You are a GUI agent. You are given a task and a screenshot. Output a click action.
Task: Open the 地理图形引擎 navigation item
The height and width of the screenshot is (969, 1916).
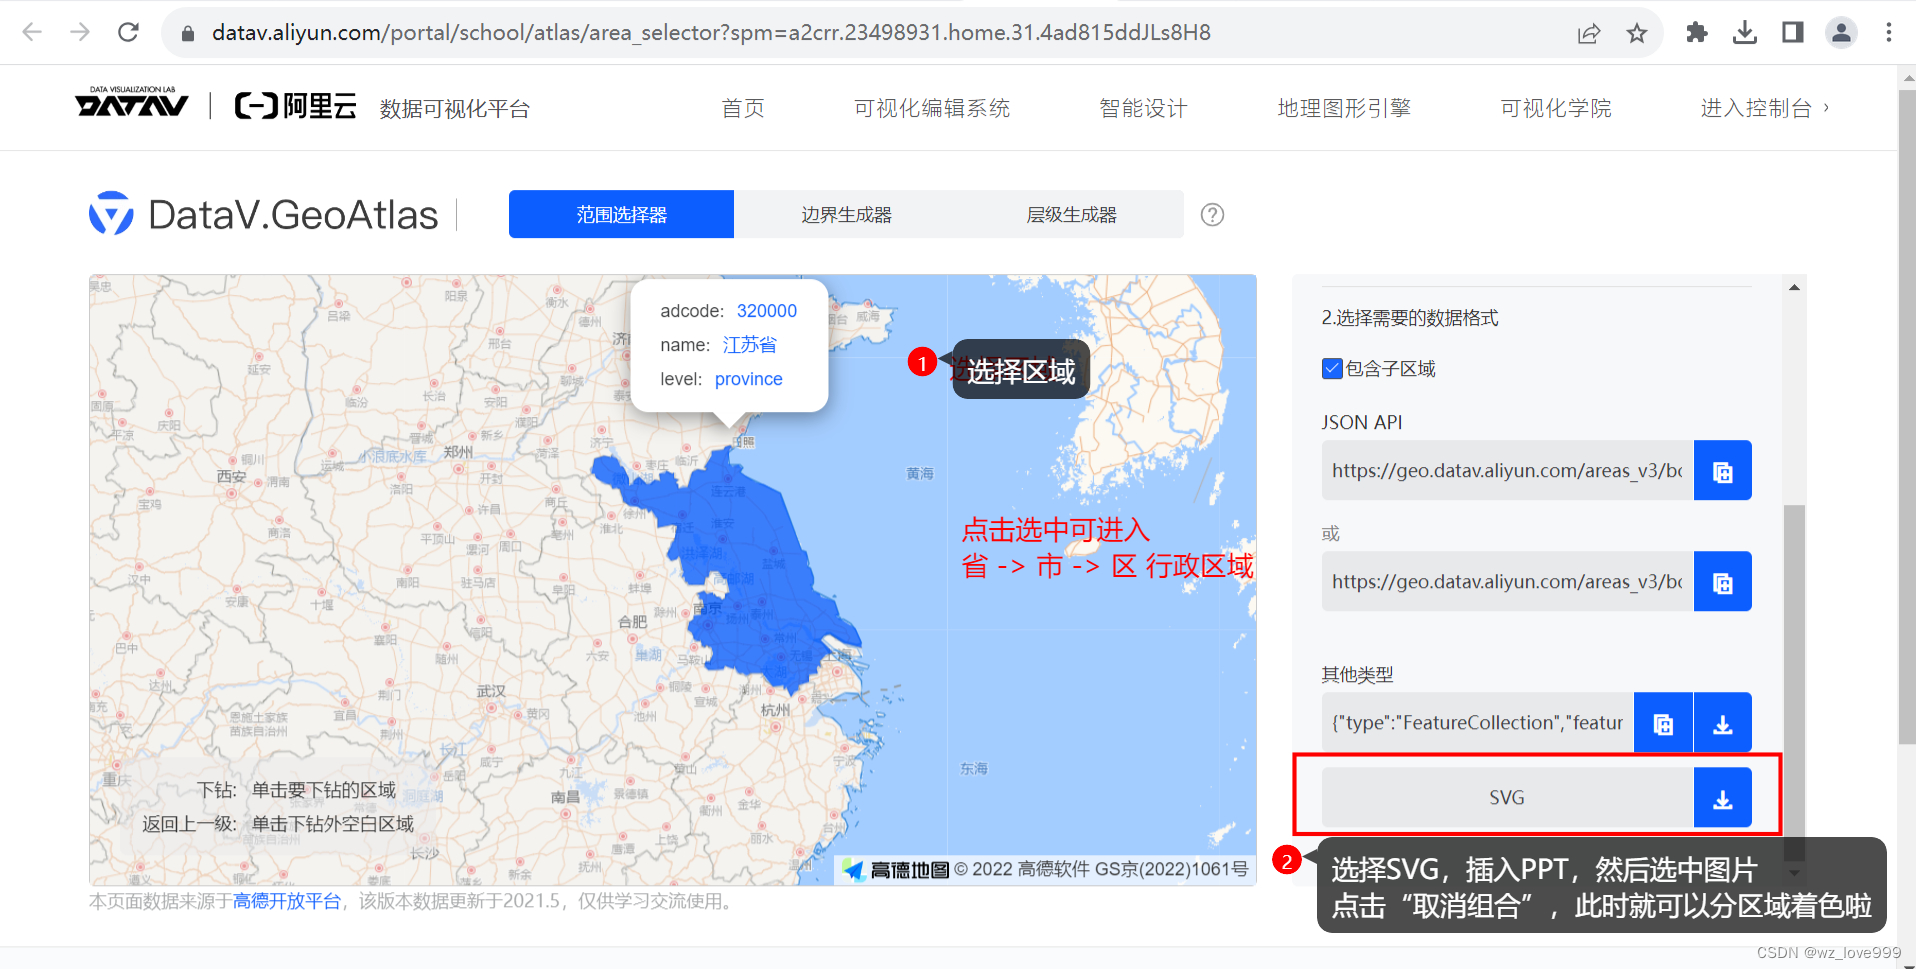pos(1344,108)
